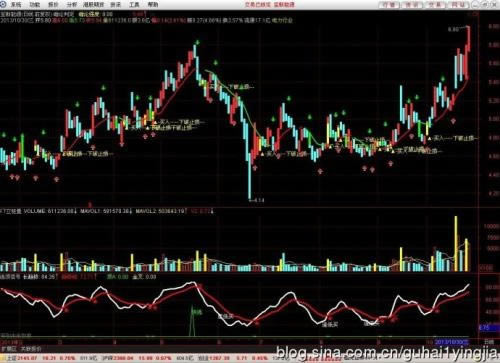This screenshot has height=363, width=500.
Task: Click the highlighted date label on time axis
Action: [451, 342]
